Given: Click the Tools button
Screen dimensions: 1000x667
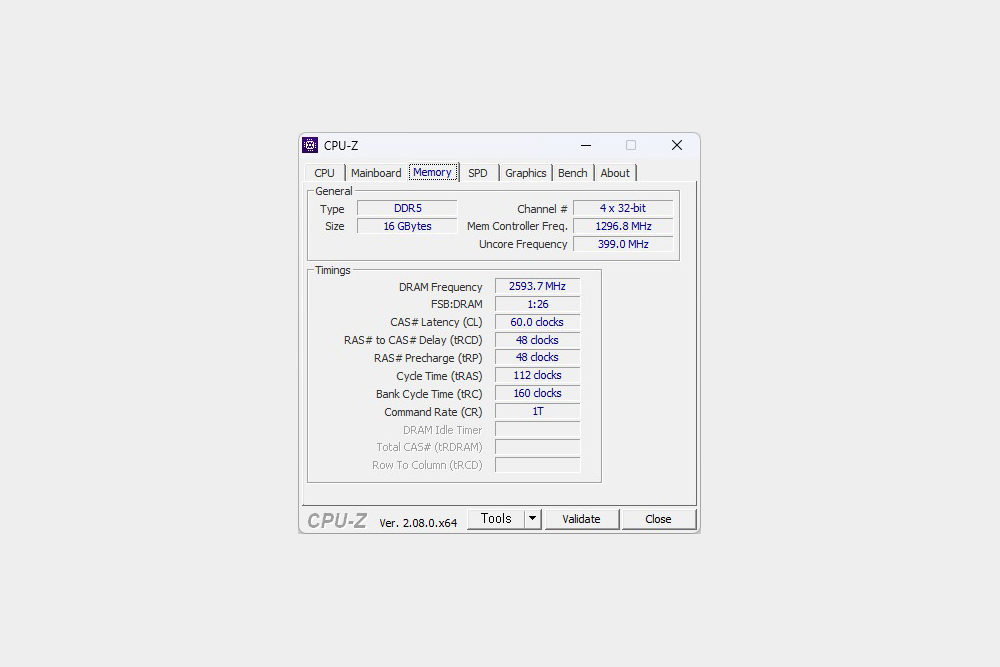Looking at the screenshot, I should [496, 519].
